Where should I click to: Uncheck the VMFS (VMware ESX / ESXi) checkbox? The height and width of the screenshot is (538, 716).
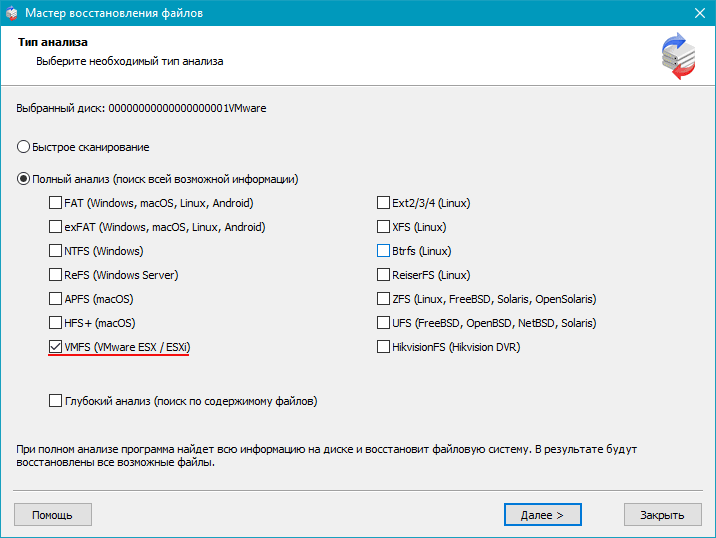55,347
